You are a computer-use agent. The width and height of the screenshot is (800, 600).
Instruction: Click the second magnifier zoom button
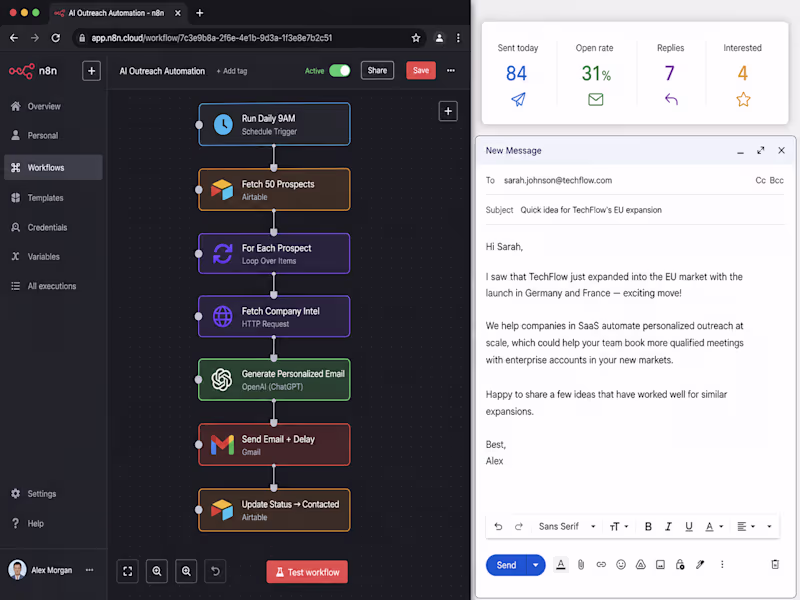tap(186, 571)
